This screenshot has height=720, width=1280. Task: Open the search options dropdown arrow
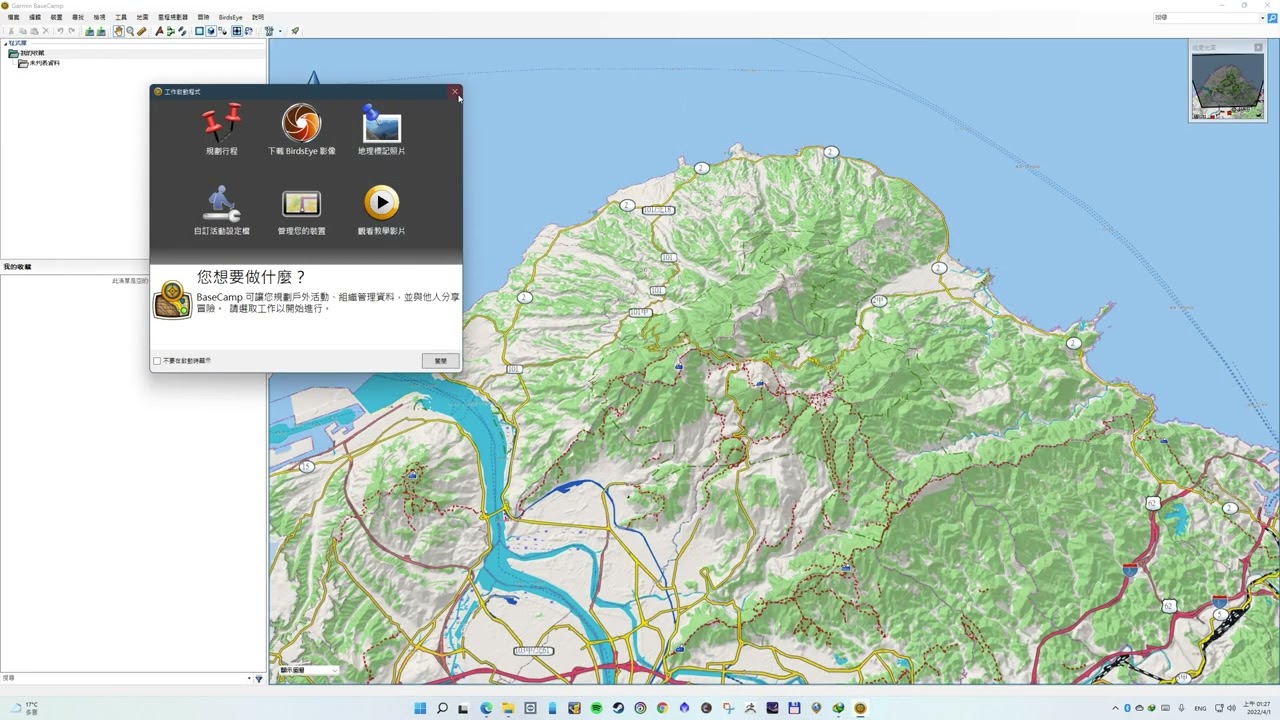pyautogui.click(x=250, y=679)
